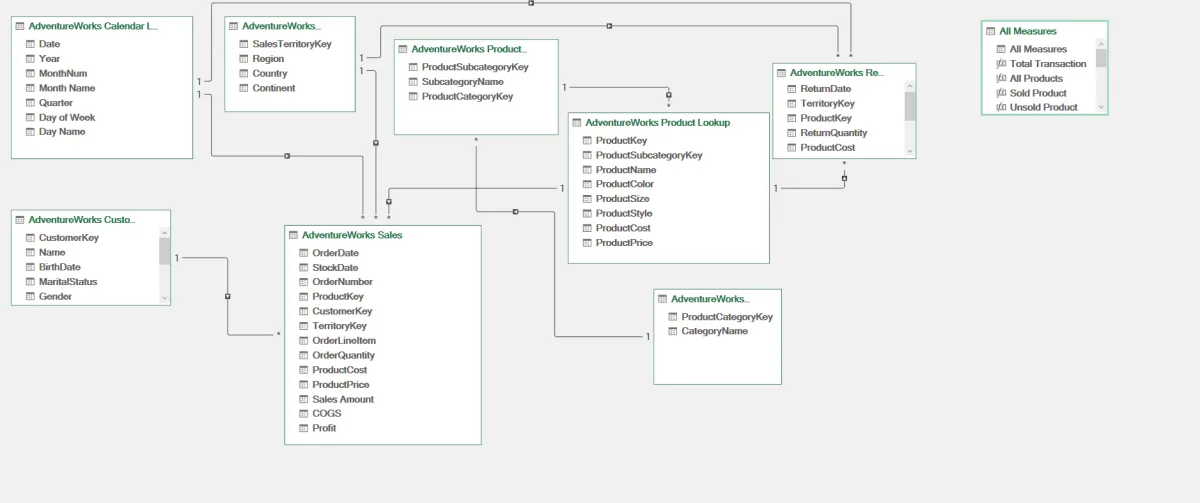The width and height of the screenshot is (1200, 503).
Task: Select the Customer-to-Sales relationship filter direction marker
Action: pos(228,296)
